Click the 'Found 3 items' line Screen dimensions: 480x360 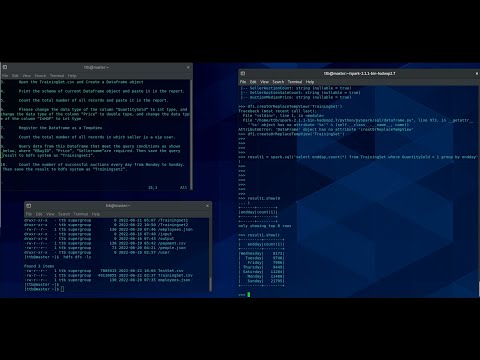(x=39, y=266)
